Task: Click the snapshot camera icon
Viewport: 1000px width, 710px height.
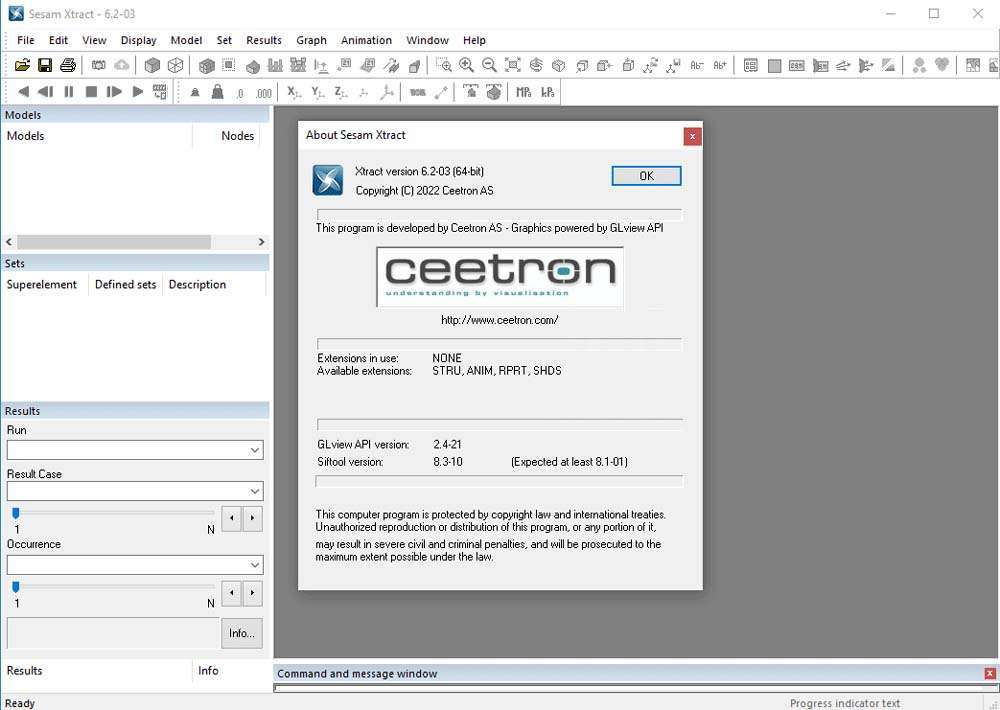Action: [x=98, y=65]
